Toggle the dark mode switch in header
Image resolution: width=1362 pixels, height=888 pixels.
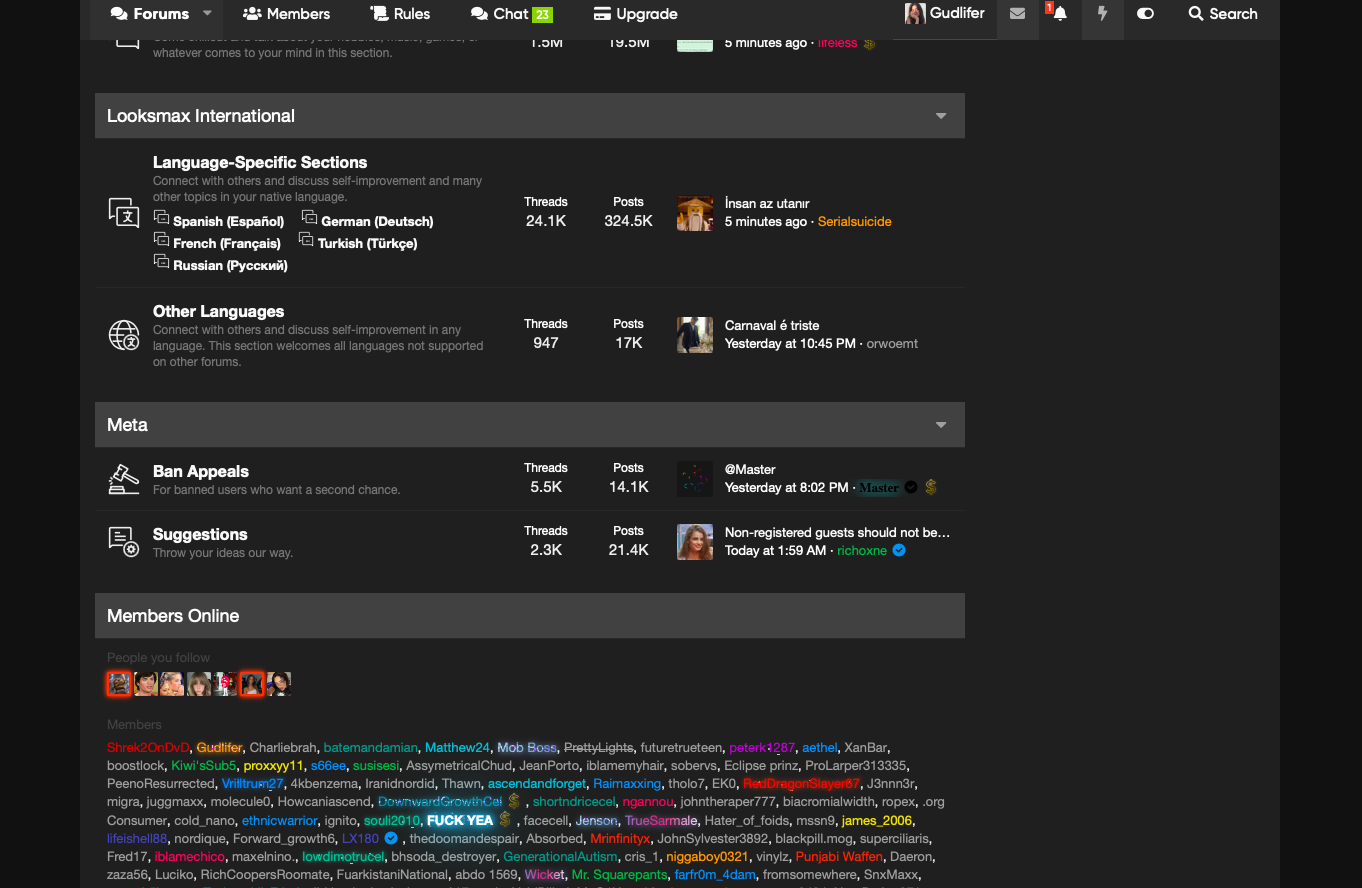[x=1146, y=14]
